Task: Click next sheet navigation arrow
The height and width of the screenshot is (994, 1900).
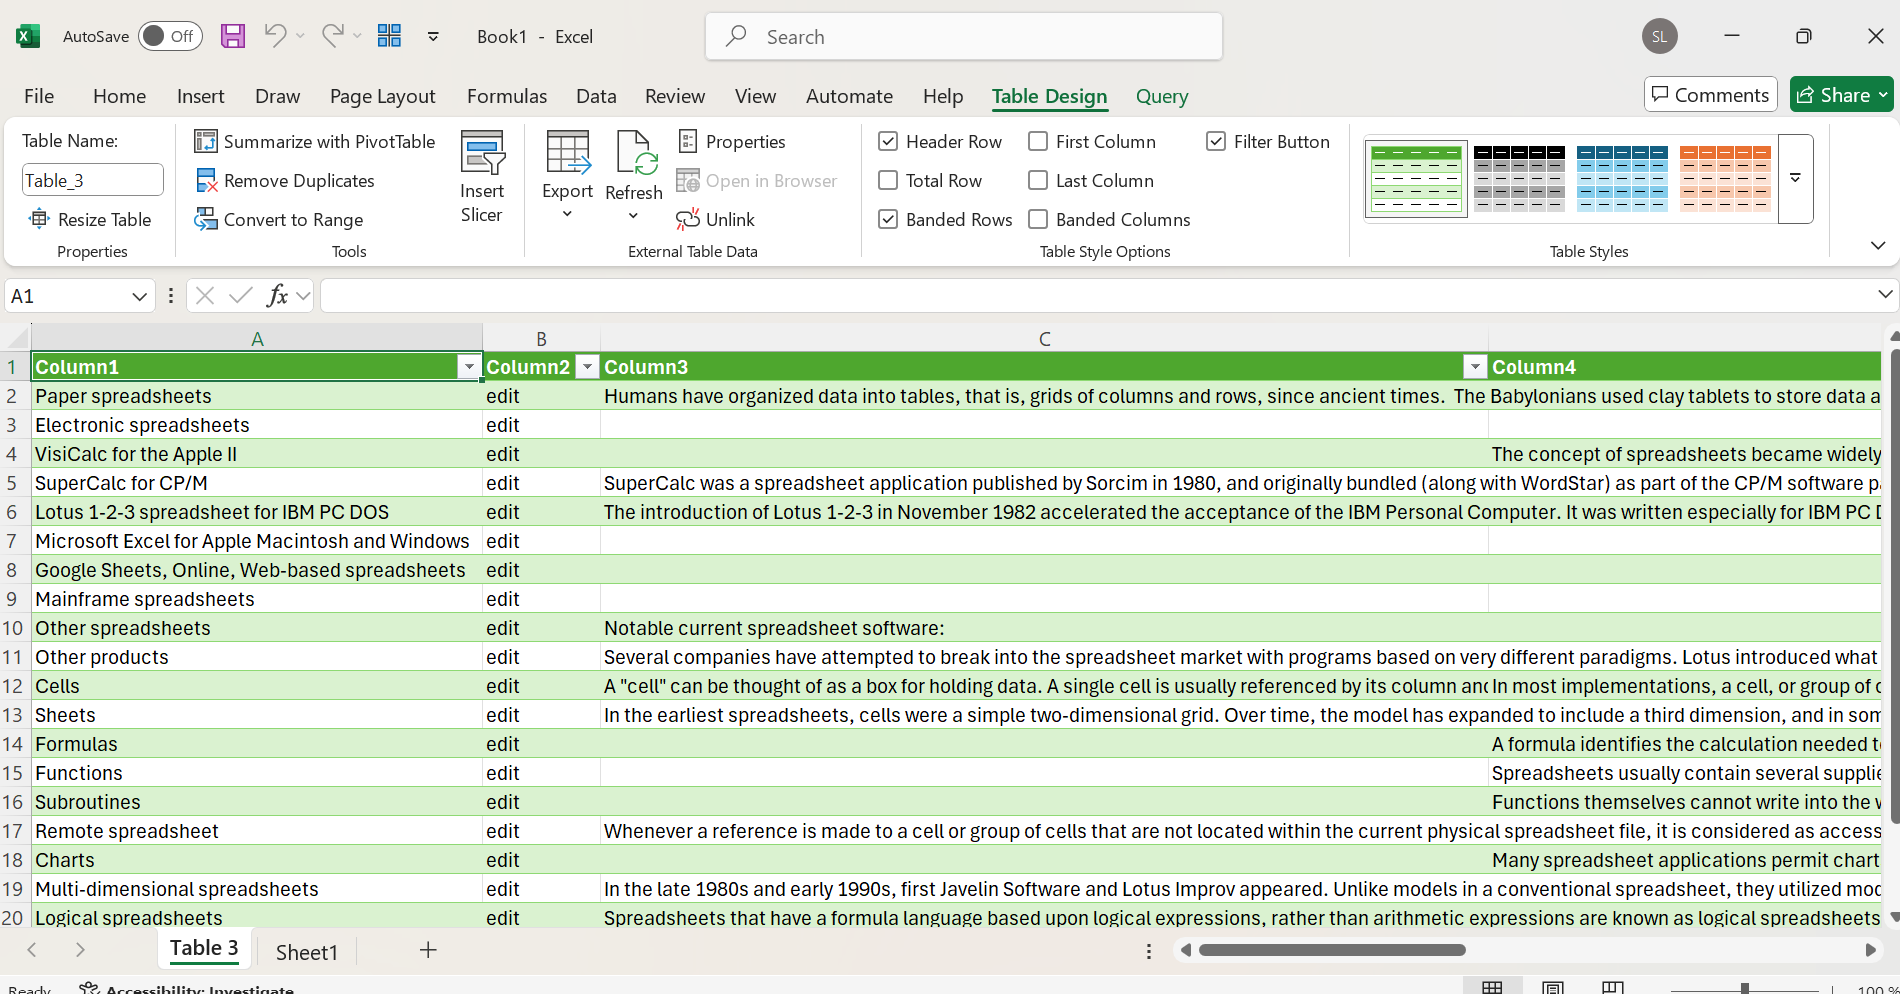Action: (x=80, y=950)
